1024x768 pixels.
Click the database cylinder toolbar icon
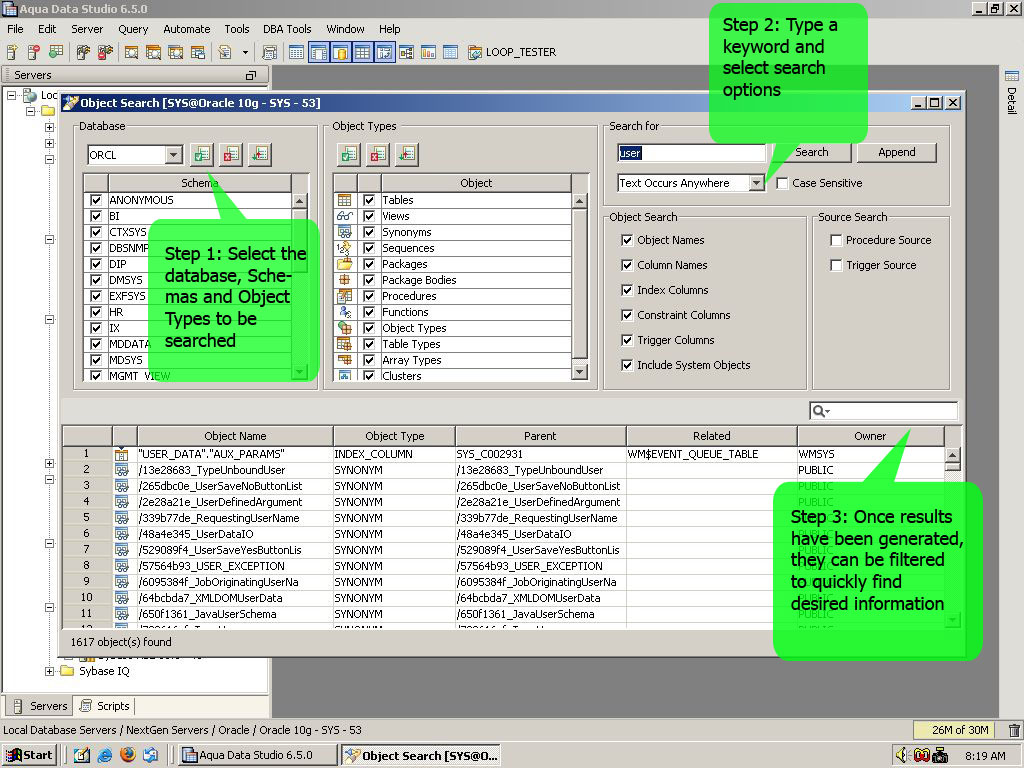[340, 52]
